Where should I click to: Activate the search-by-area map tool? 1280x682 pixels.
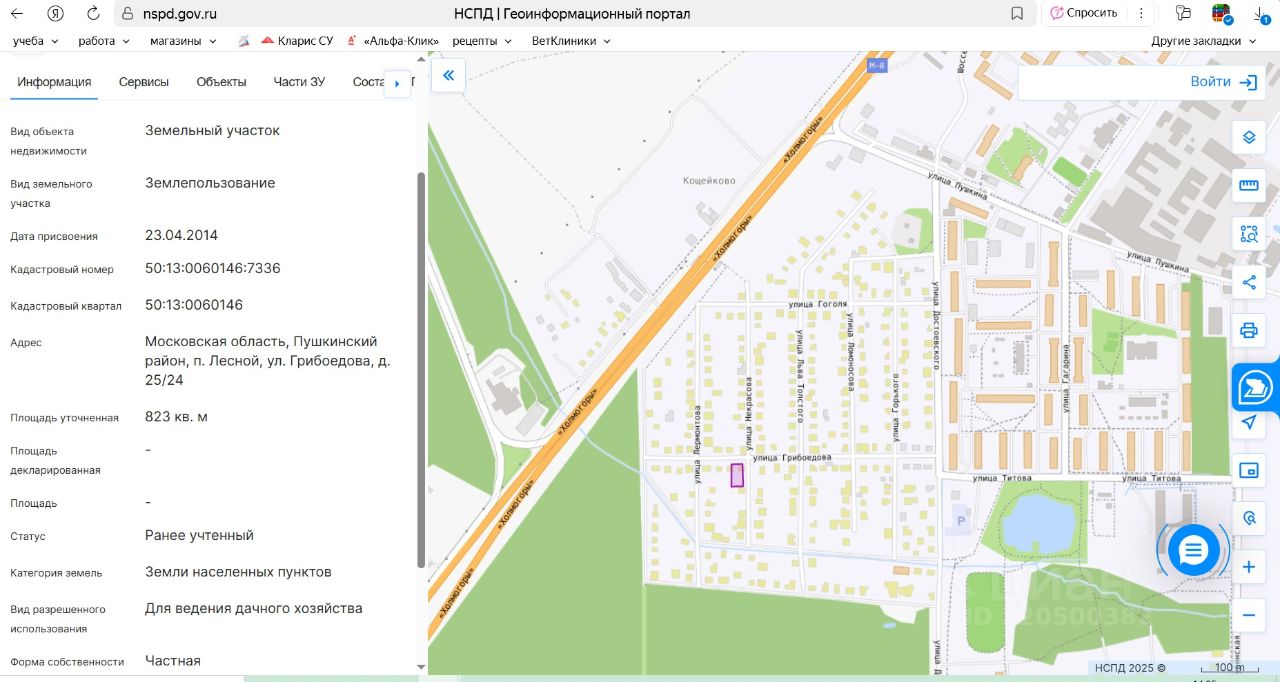[1248, 234]
